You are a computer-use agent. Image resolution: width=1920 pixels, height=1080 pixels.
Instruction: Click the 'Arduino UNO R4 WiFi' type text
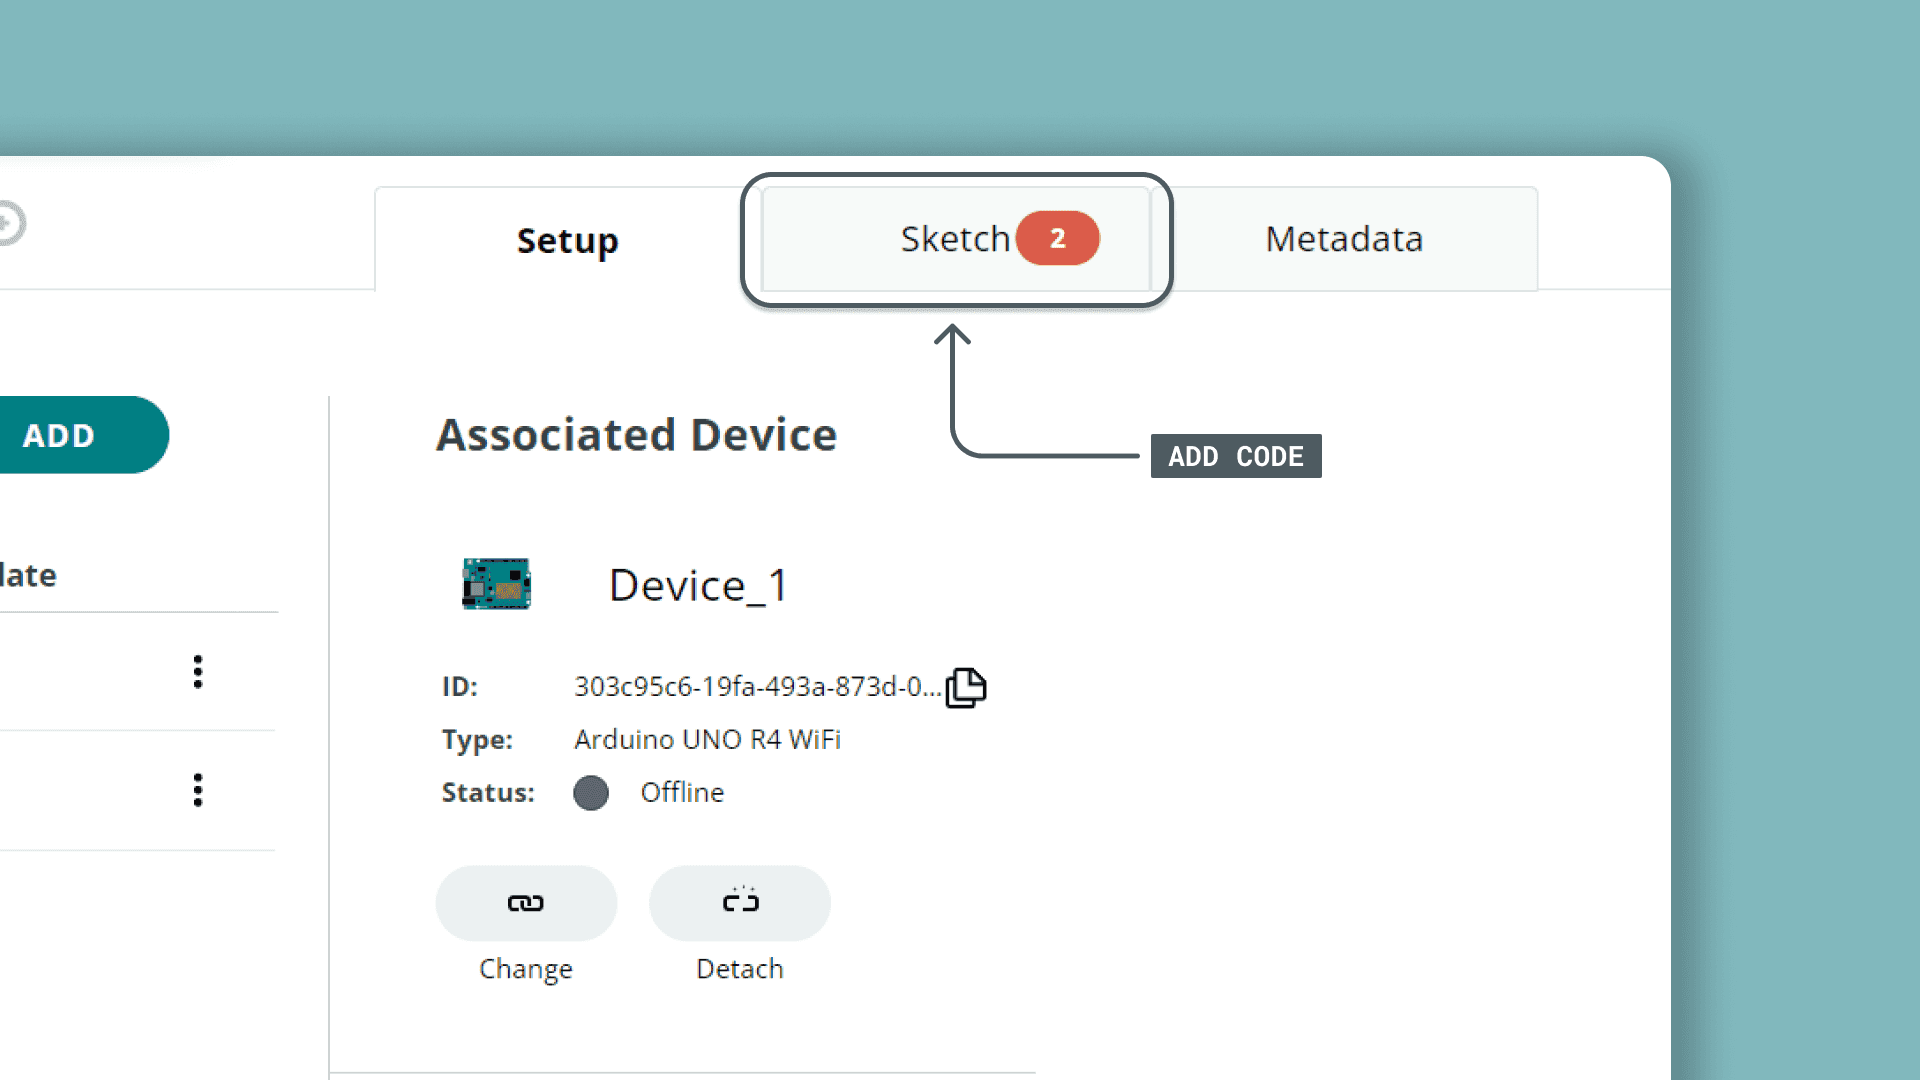707,740
